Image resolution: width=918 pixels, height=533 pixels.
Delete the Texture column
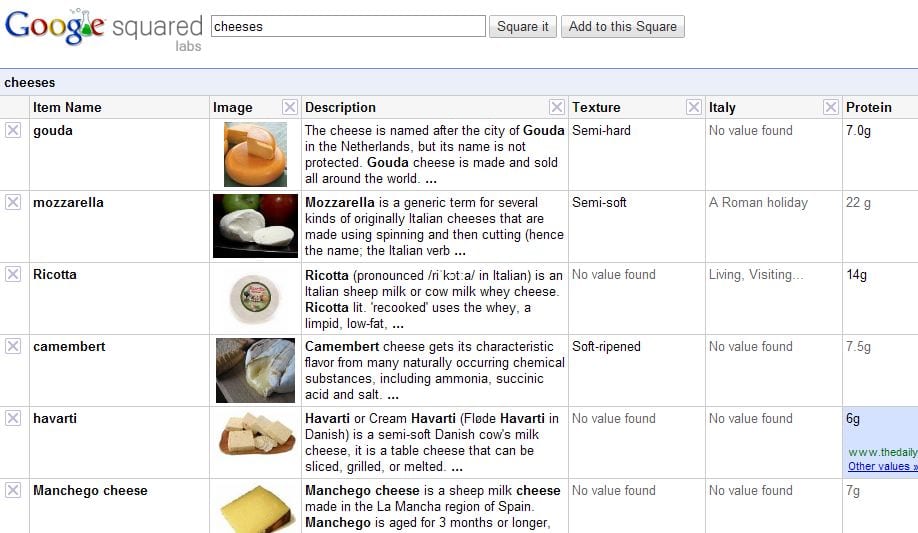pyautogui.click(x=693, y=107)
